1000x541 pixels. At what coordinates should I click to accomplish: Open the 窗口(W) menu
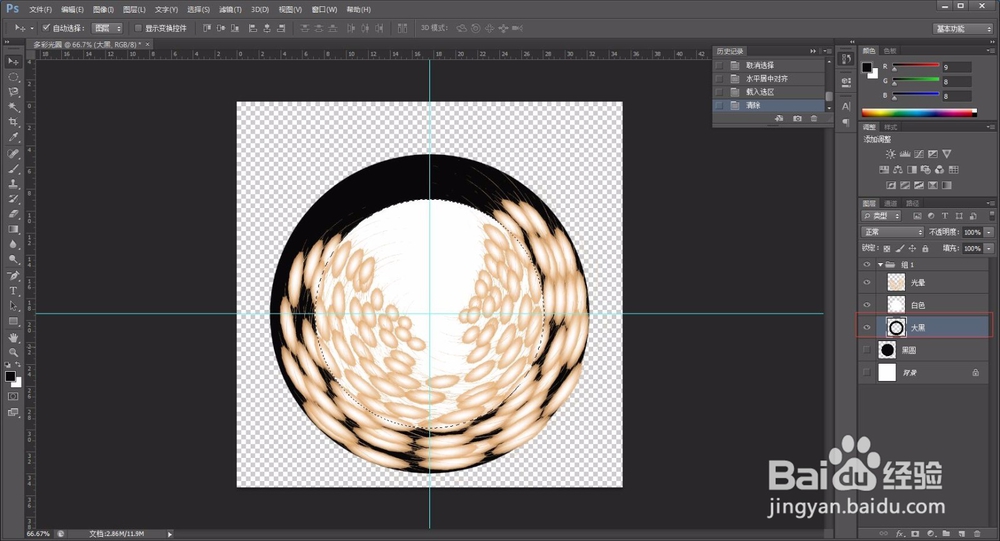point(324,10)
